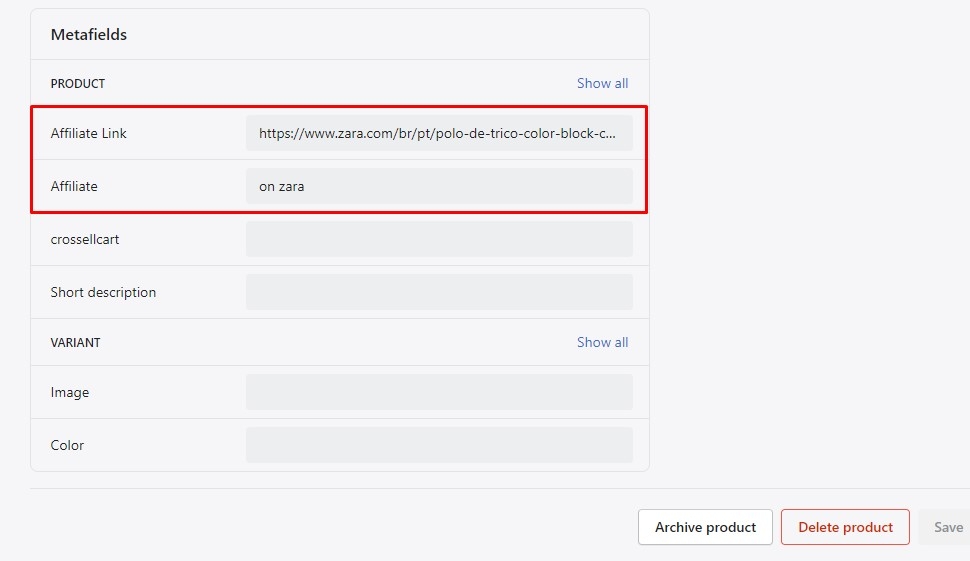Click the 'Image' label under VARIANT
The image size is (970, 561).
click(x=70, y=392)
